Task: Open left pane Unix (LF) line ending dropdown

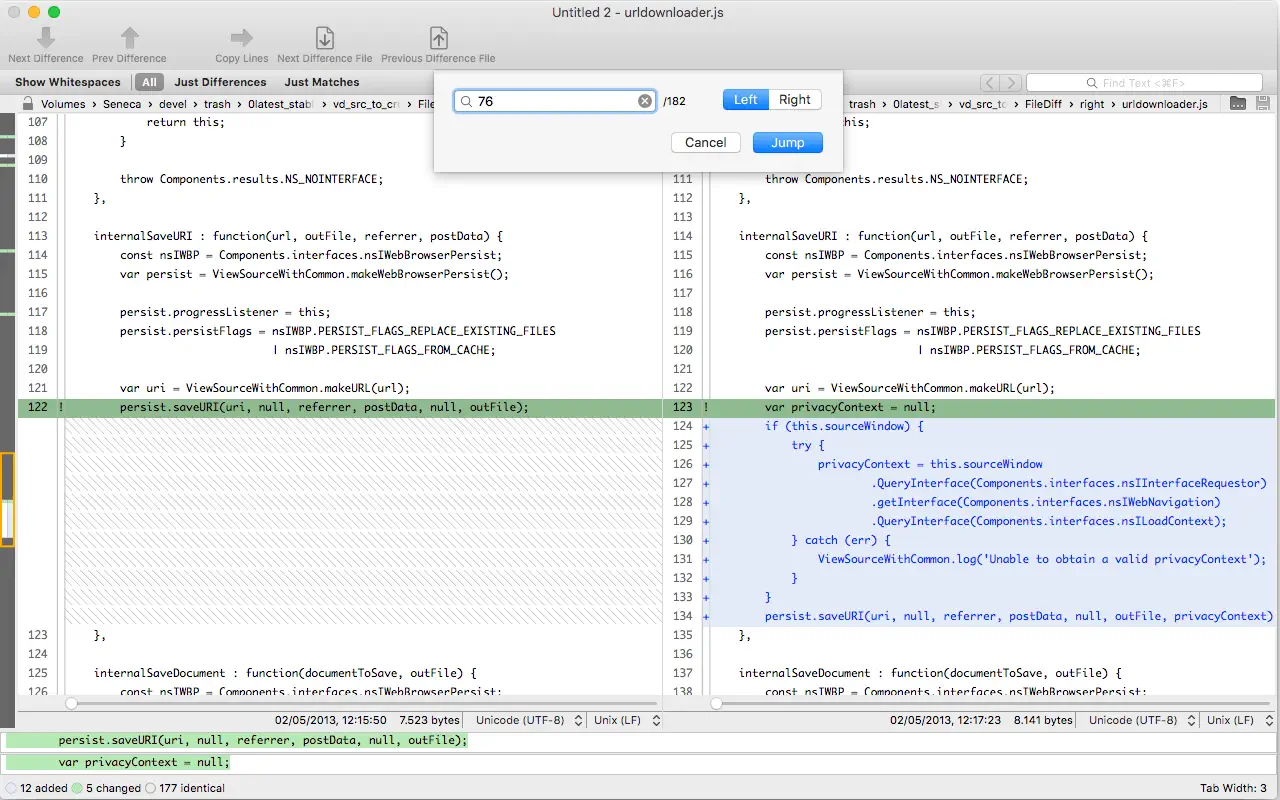Action: (626, 720)
